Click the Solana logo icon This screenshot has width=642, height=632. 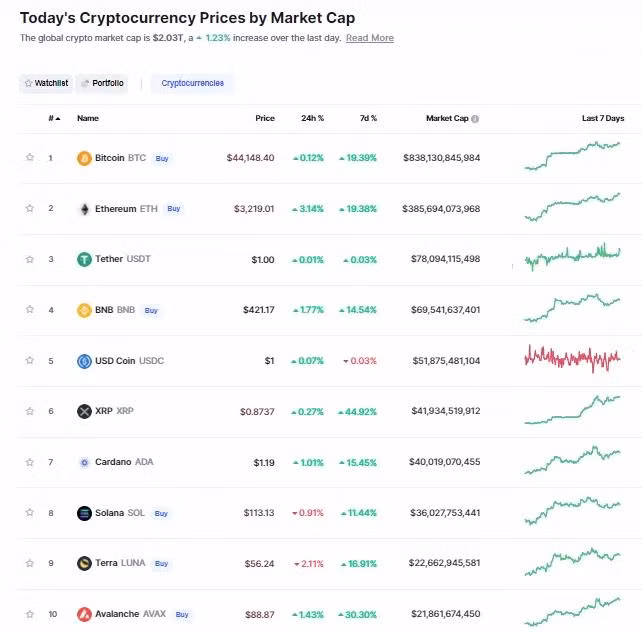click(x=84, y=513)
